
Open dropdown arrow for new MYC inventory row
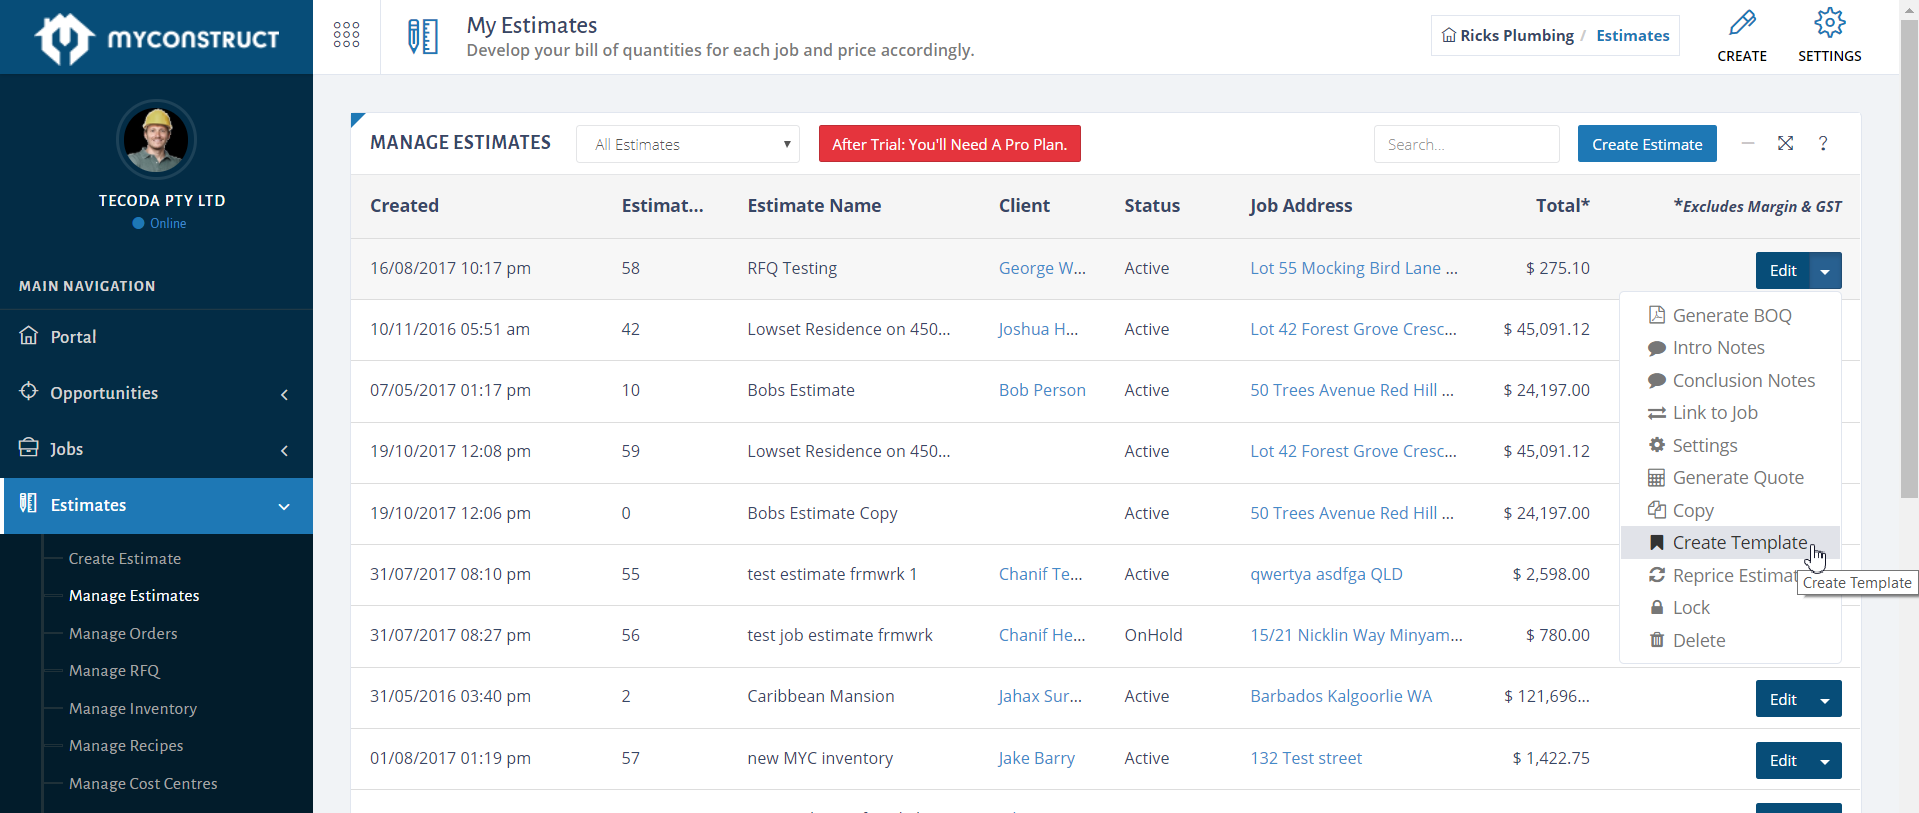[1825, 761]
